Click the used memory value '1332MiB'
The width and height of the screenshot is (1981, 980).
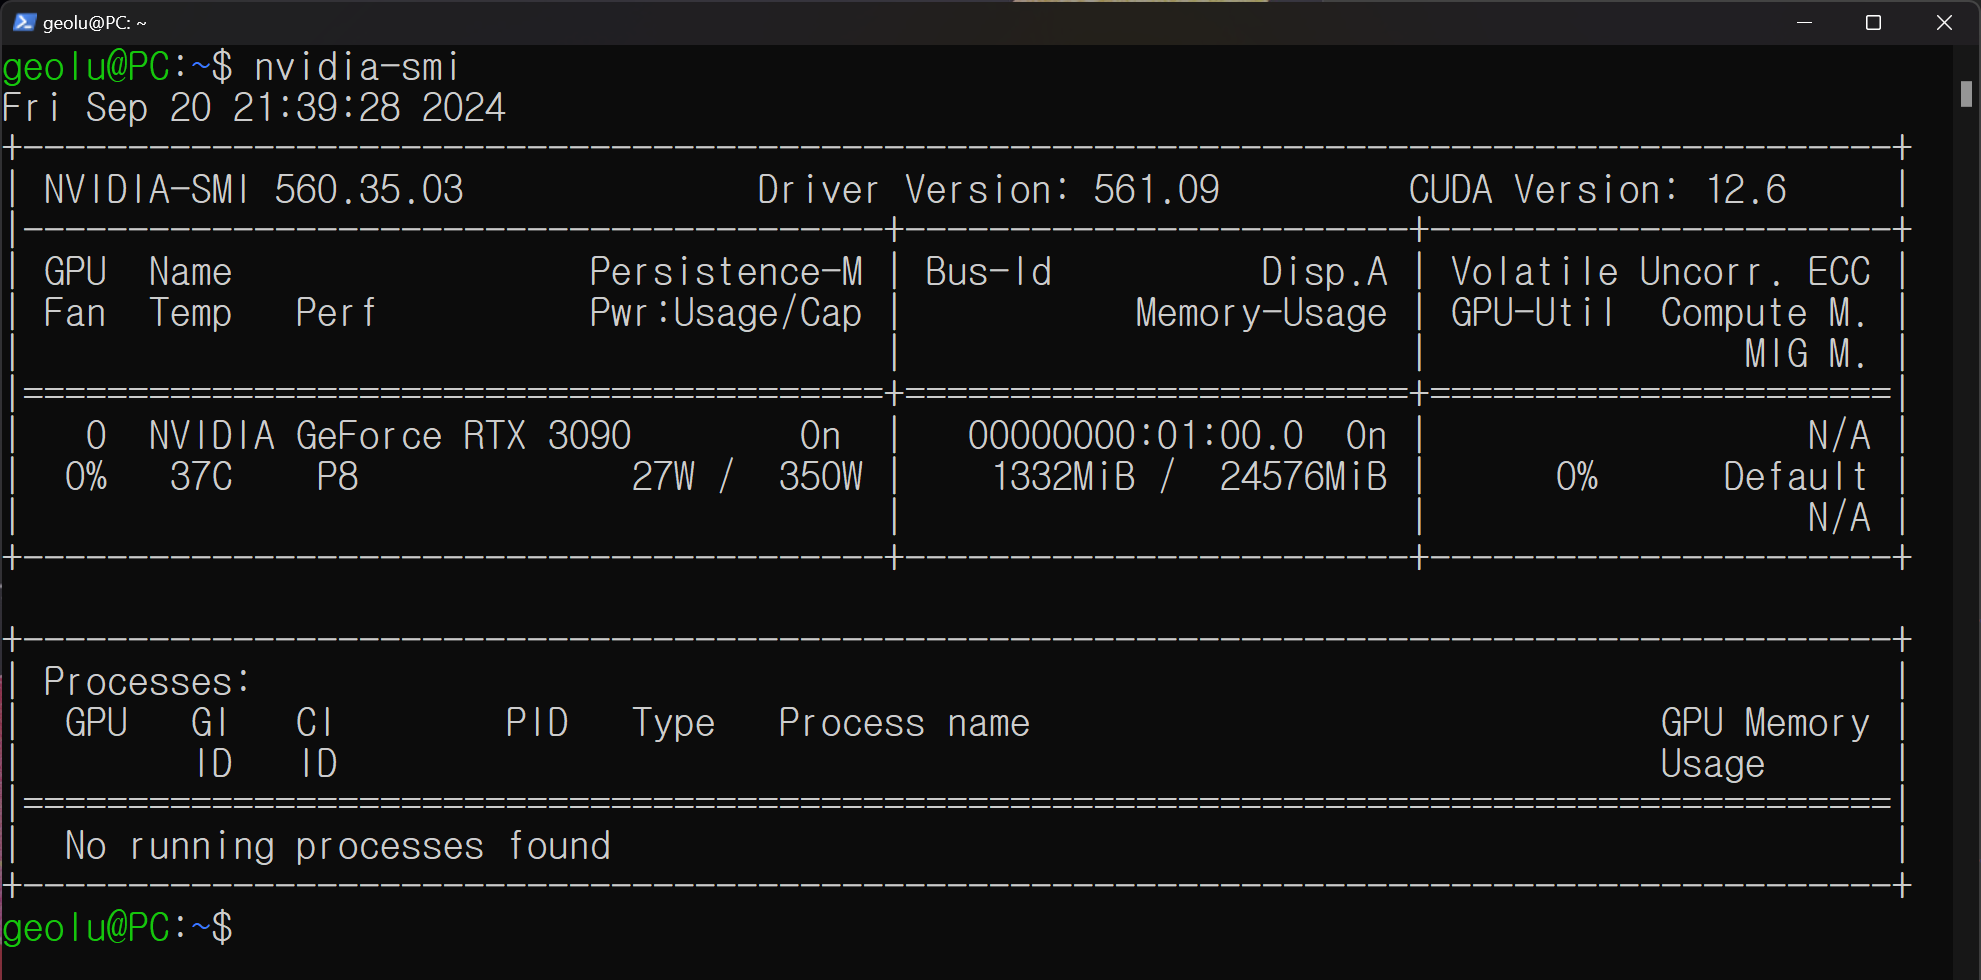coord(1064,477)
